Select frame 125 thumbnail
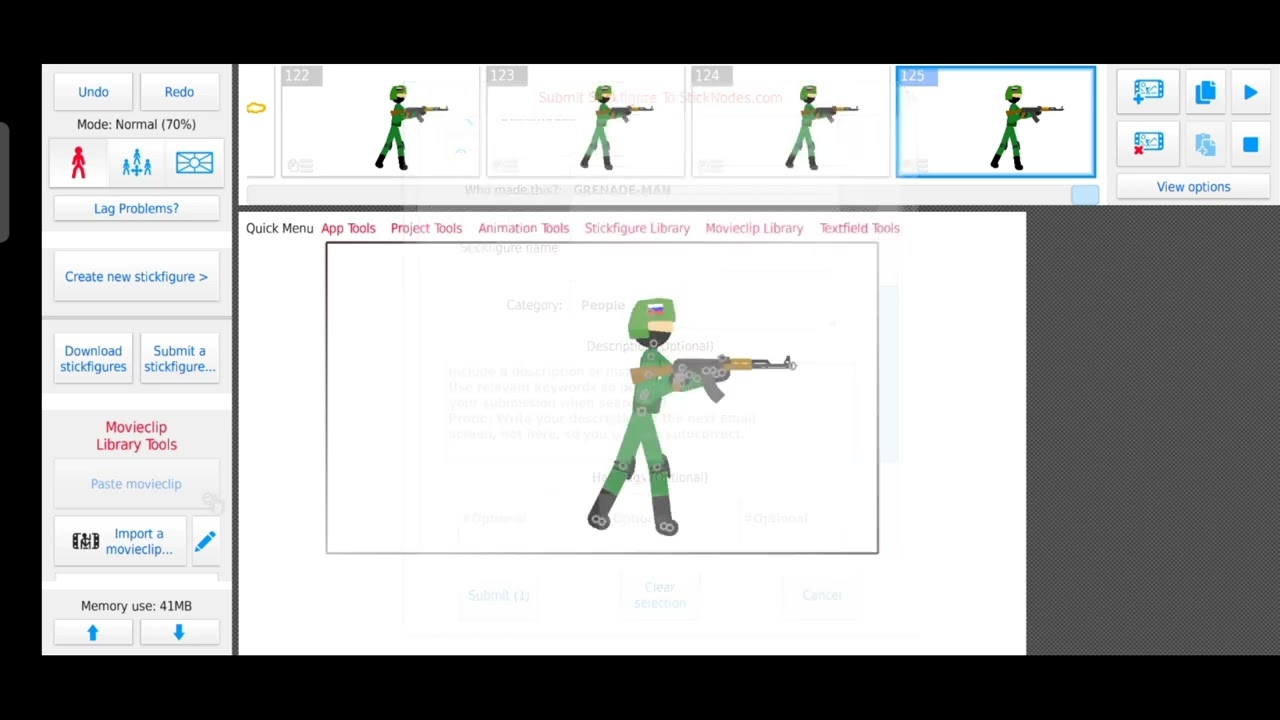1280x720 pixels. [996, 122]
